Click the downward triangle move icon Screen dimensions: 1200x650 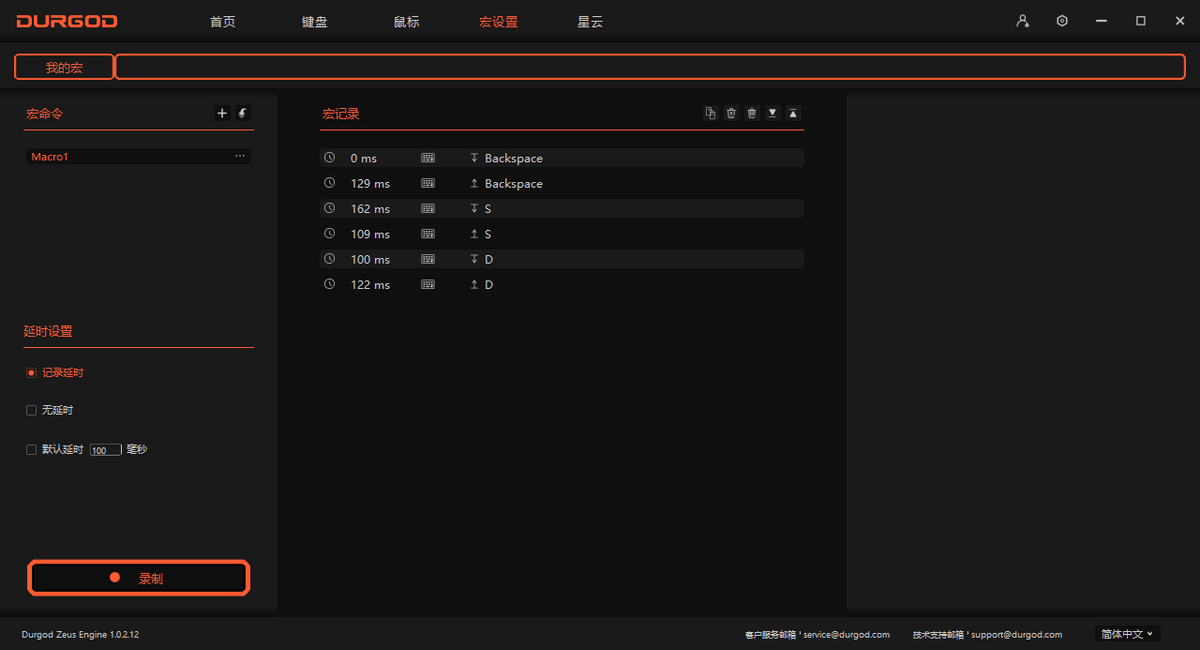772,113
